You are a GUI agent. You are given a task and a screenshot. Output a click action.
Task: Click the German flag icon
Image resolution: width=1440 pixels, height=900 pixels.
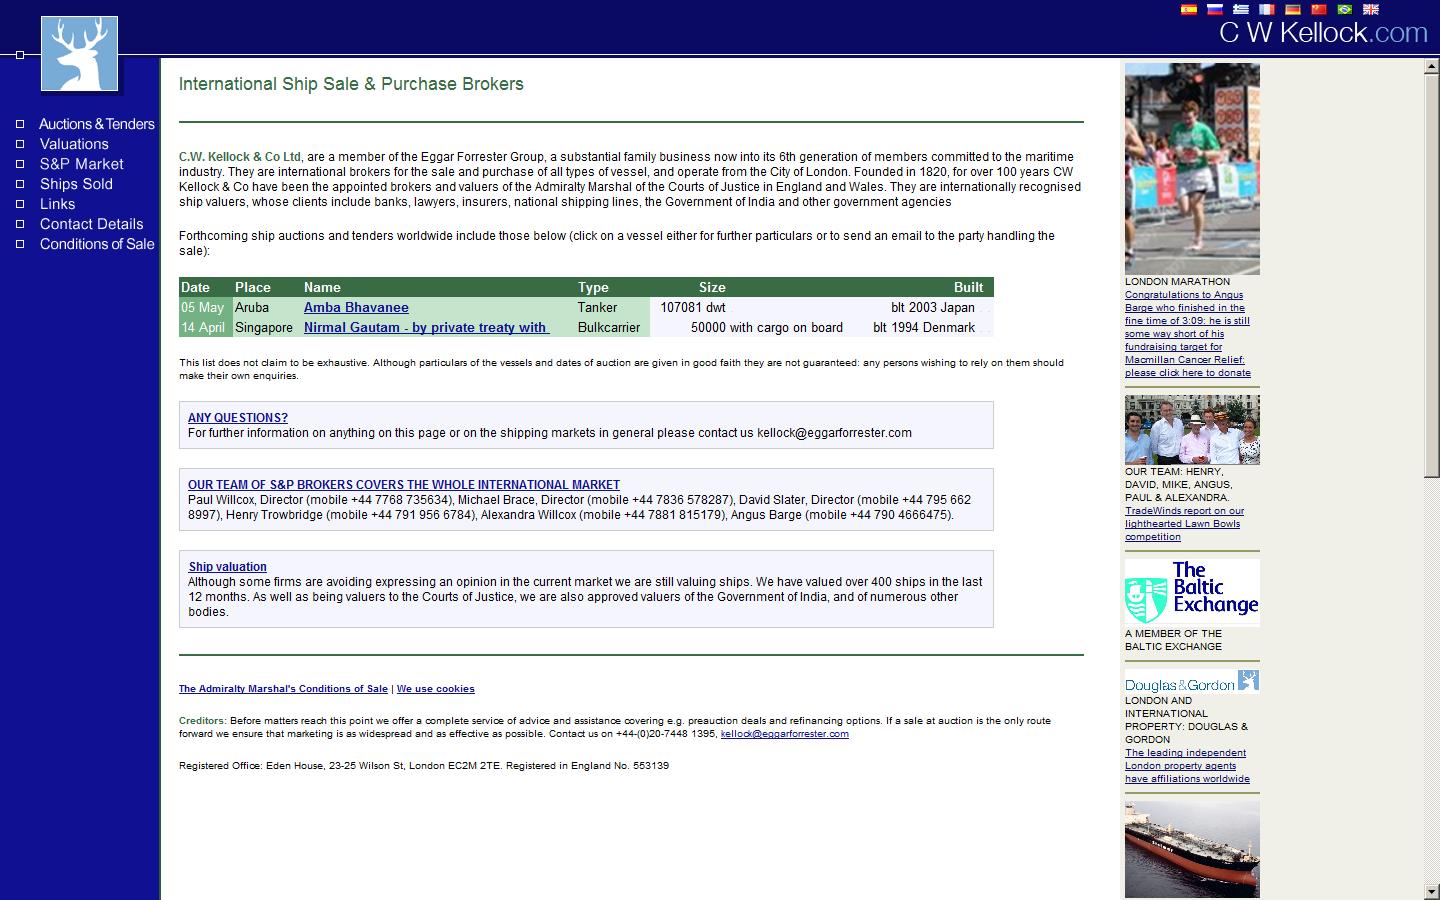[1293, 10]
